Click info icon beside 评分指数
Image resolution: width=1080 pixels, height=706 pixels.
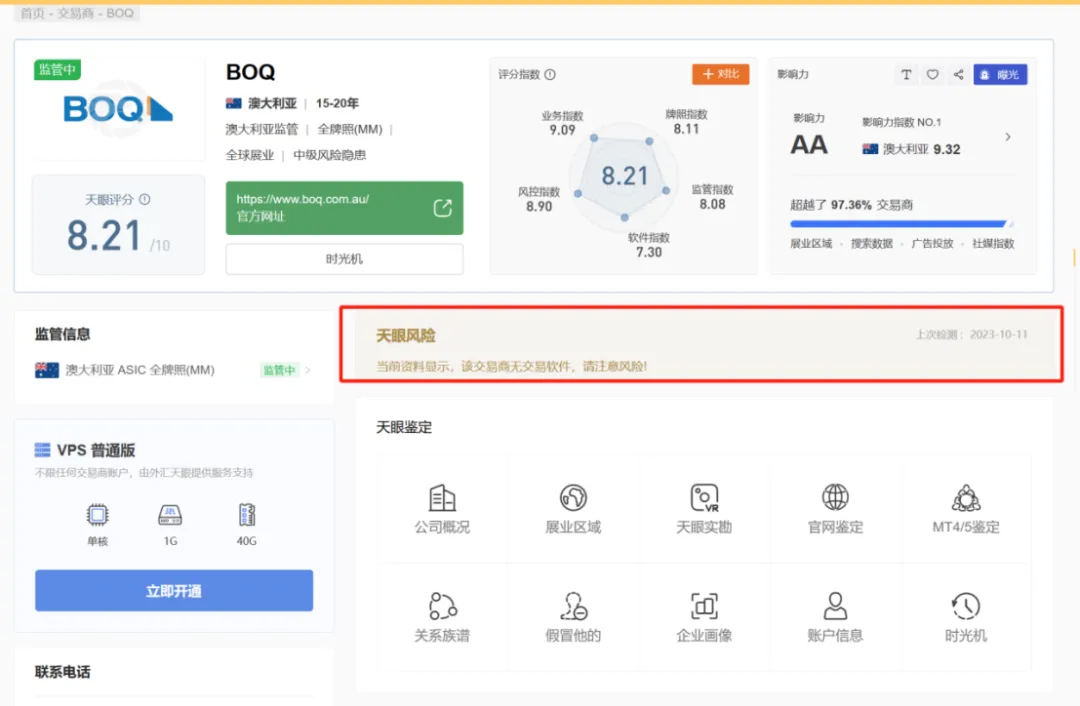pos(550,74)
